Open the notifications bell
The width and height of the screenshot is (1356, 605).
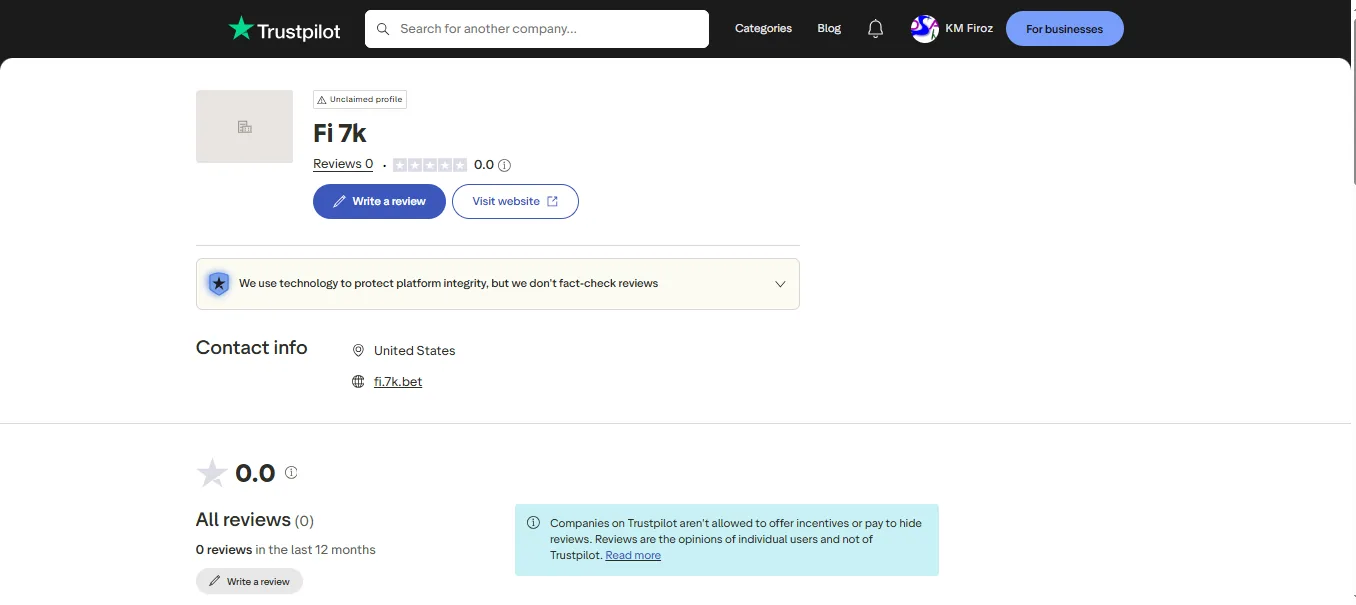[x=875, y=29]
